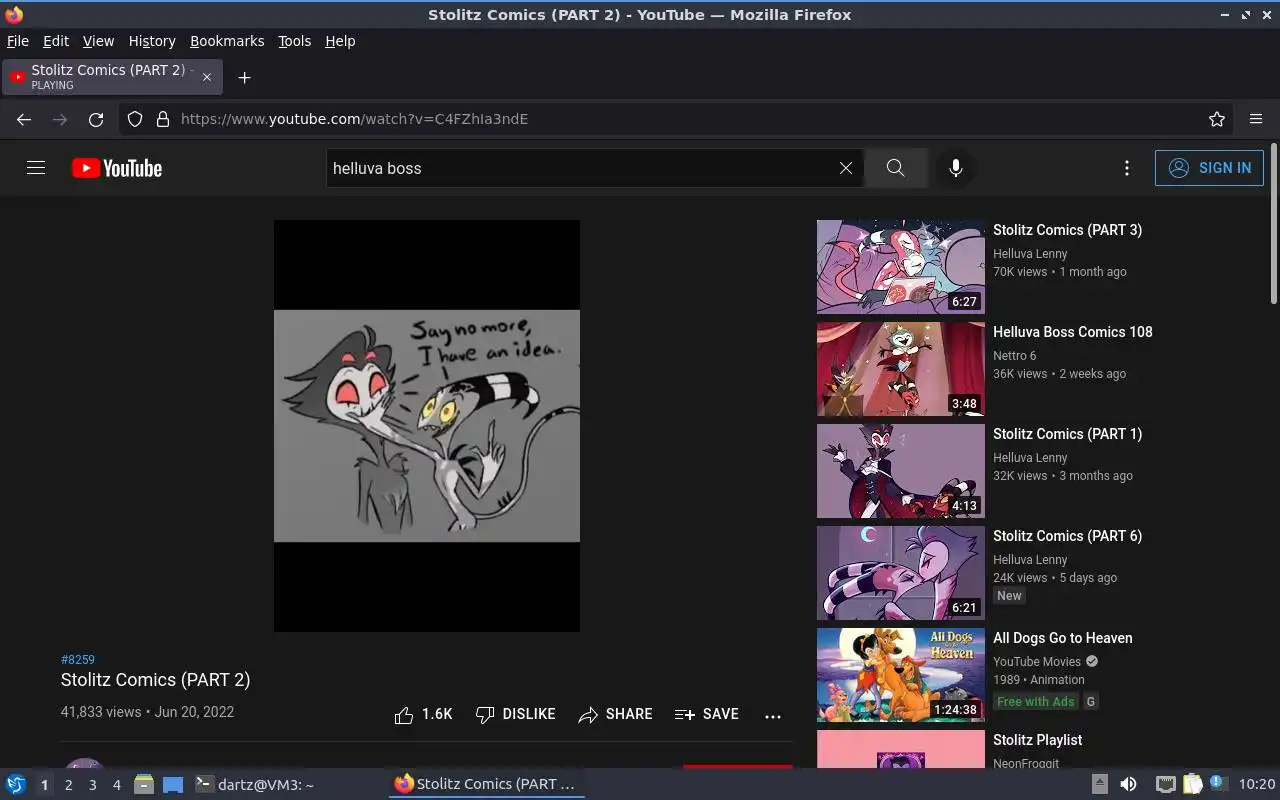1280x800 pixels.
Task: SAVE the video to a playlist
Action: tap(706, 714)
